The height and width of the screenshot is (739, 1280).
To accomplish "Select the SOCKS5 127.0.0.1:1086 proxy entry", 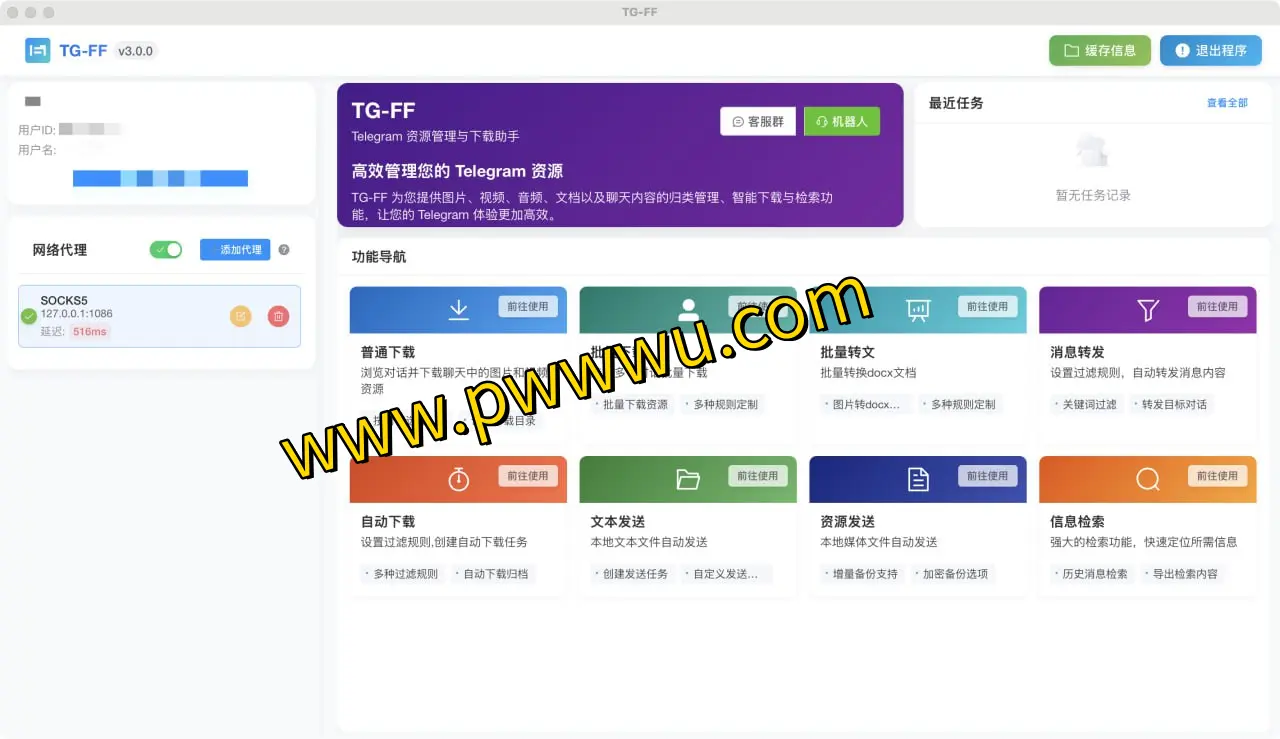I will coord(120,315).
